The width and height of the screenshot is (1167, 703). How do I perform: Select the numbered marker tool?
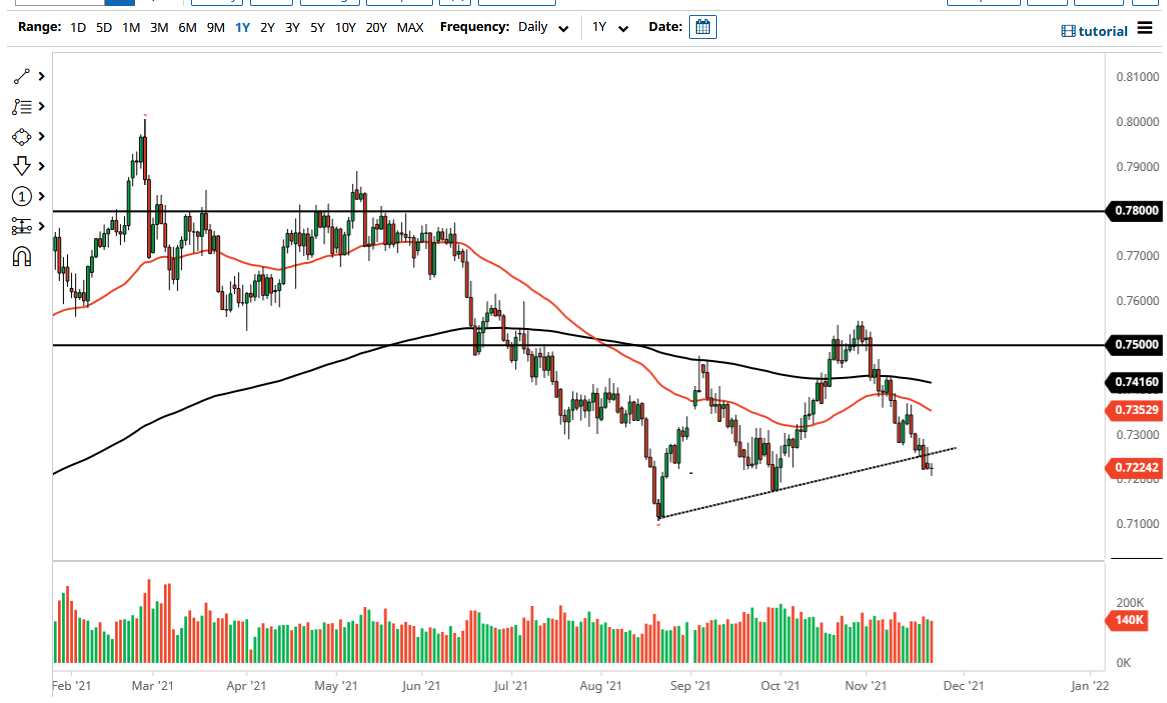[x=21, y=196]
